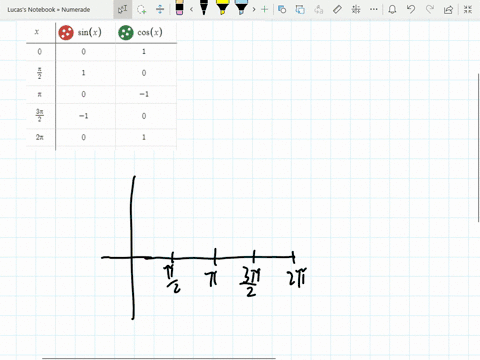Undo the last action

[x=411, y=9]
